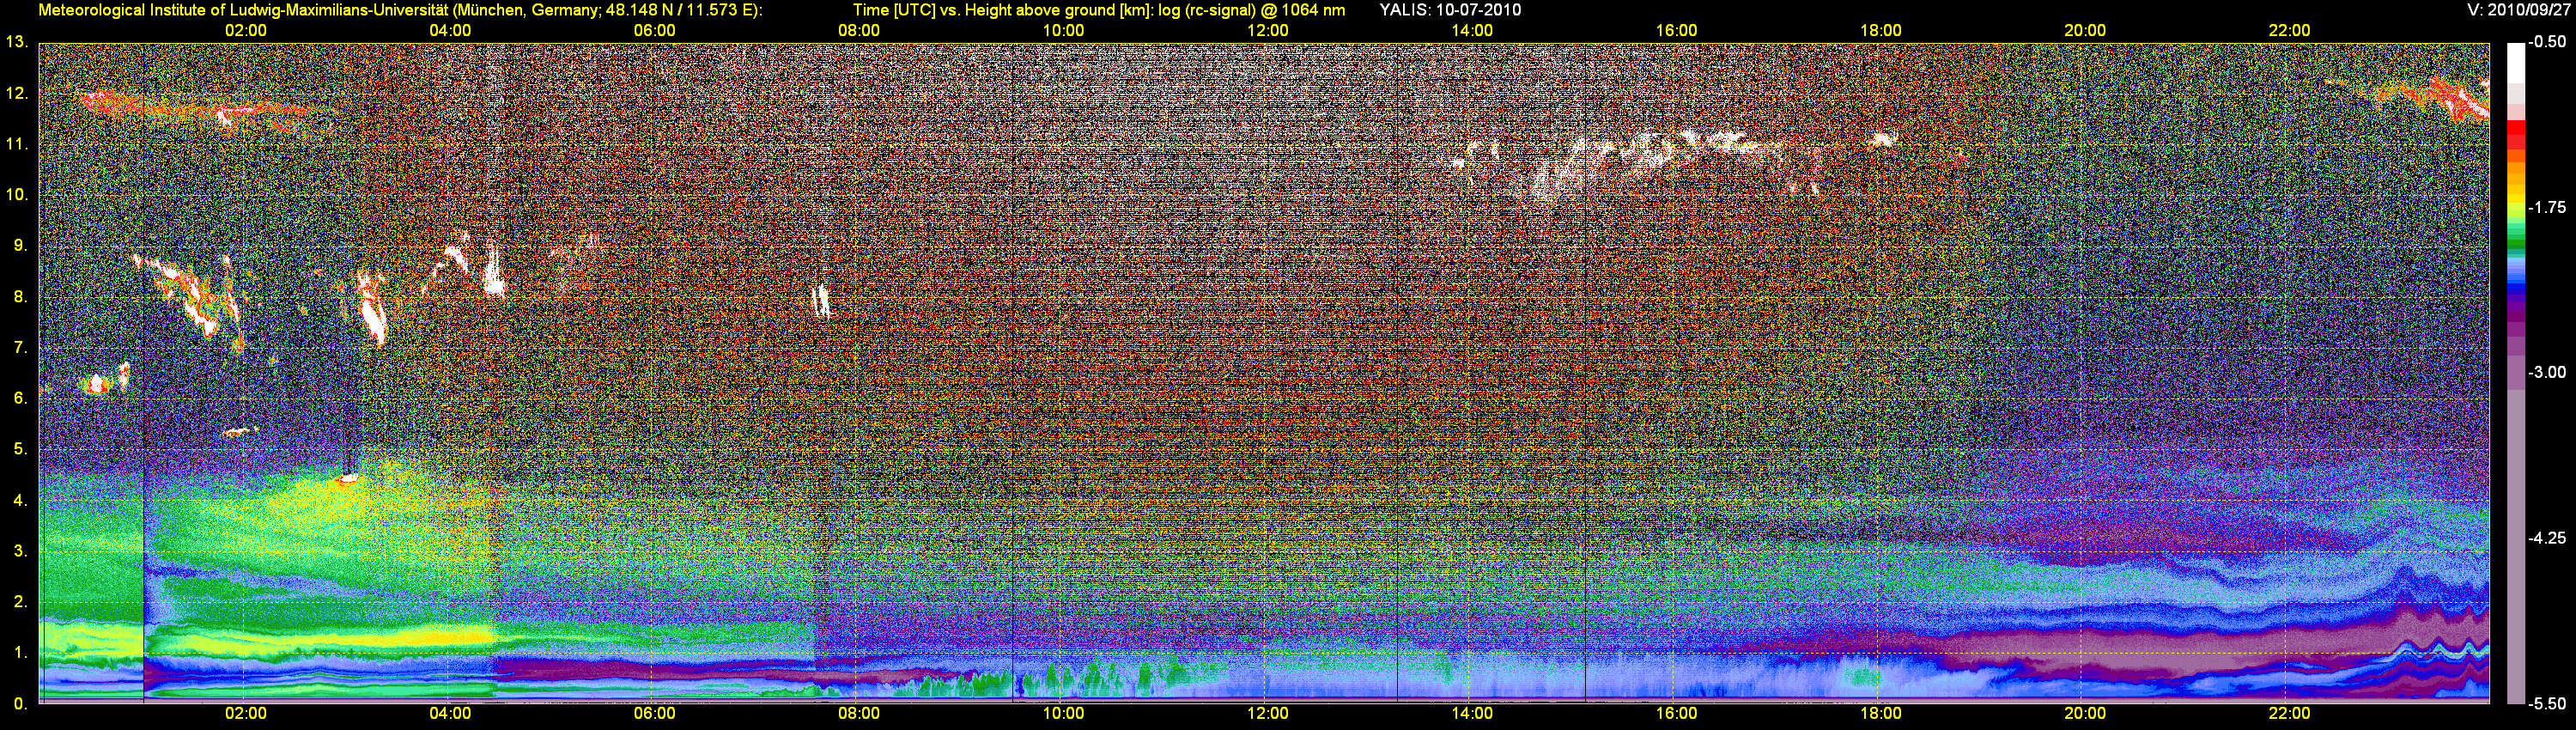Click the 3. km height axis label
This screenshot has width=2576, height=730.
coord(20,551)
